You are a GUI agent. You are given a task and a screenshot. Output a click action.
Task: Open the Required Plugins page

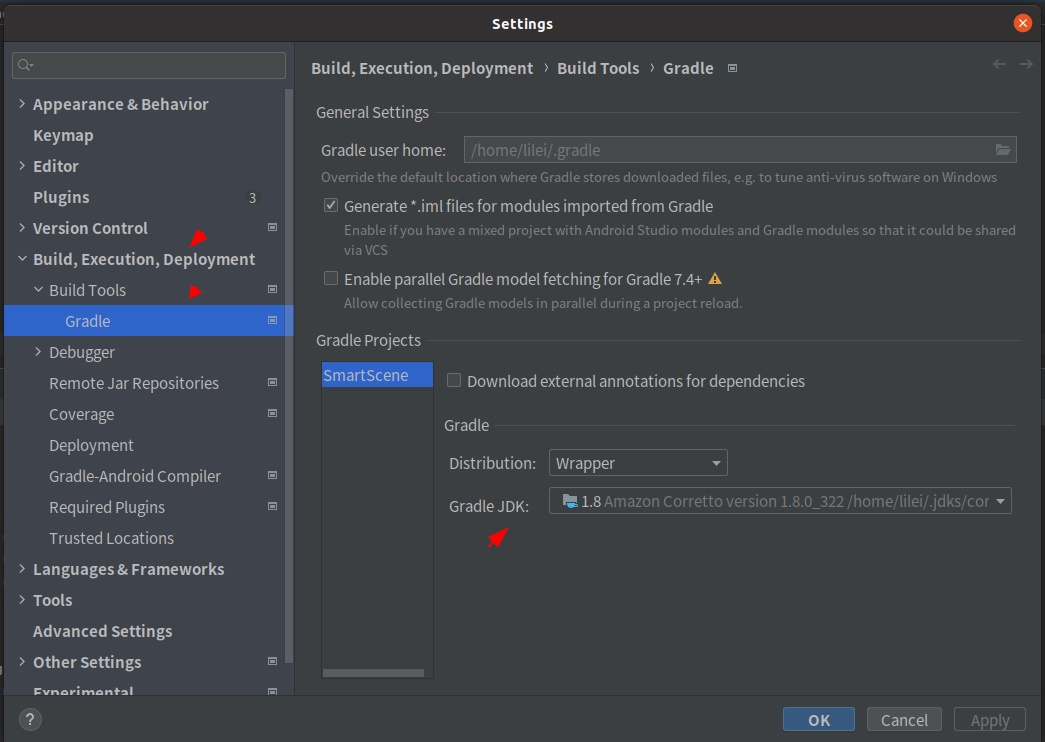107,507
